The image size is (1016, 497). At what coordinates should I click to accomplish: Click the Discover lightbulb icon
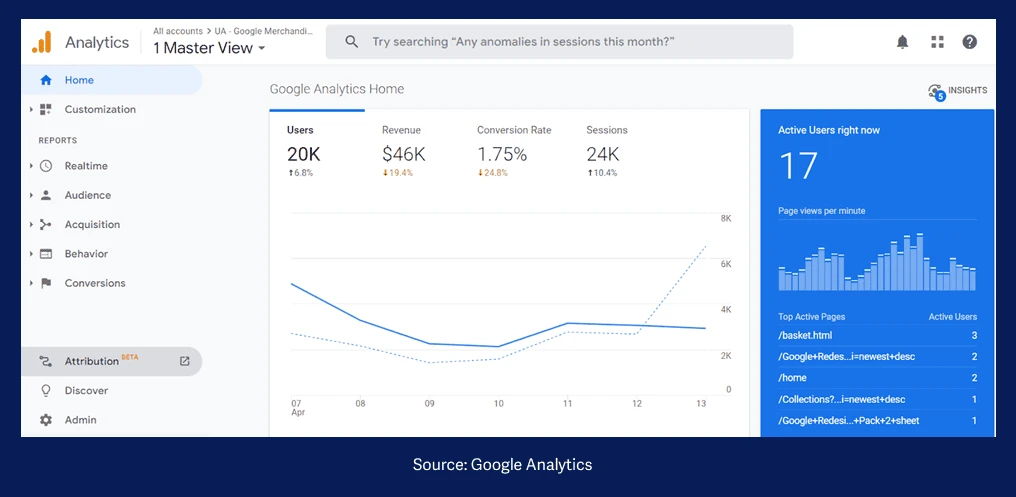pos(46,391)
